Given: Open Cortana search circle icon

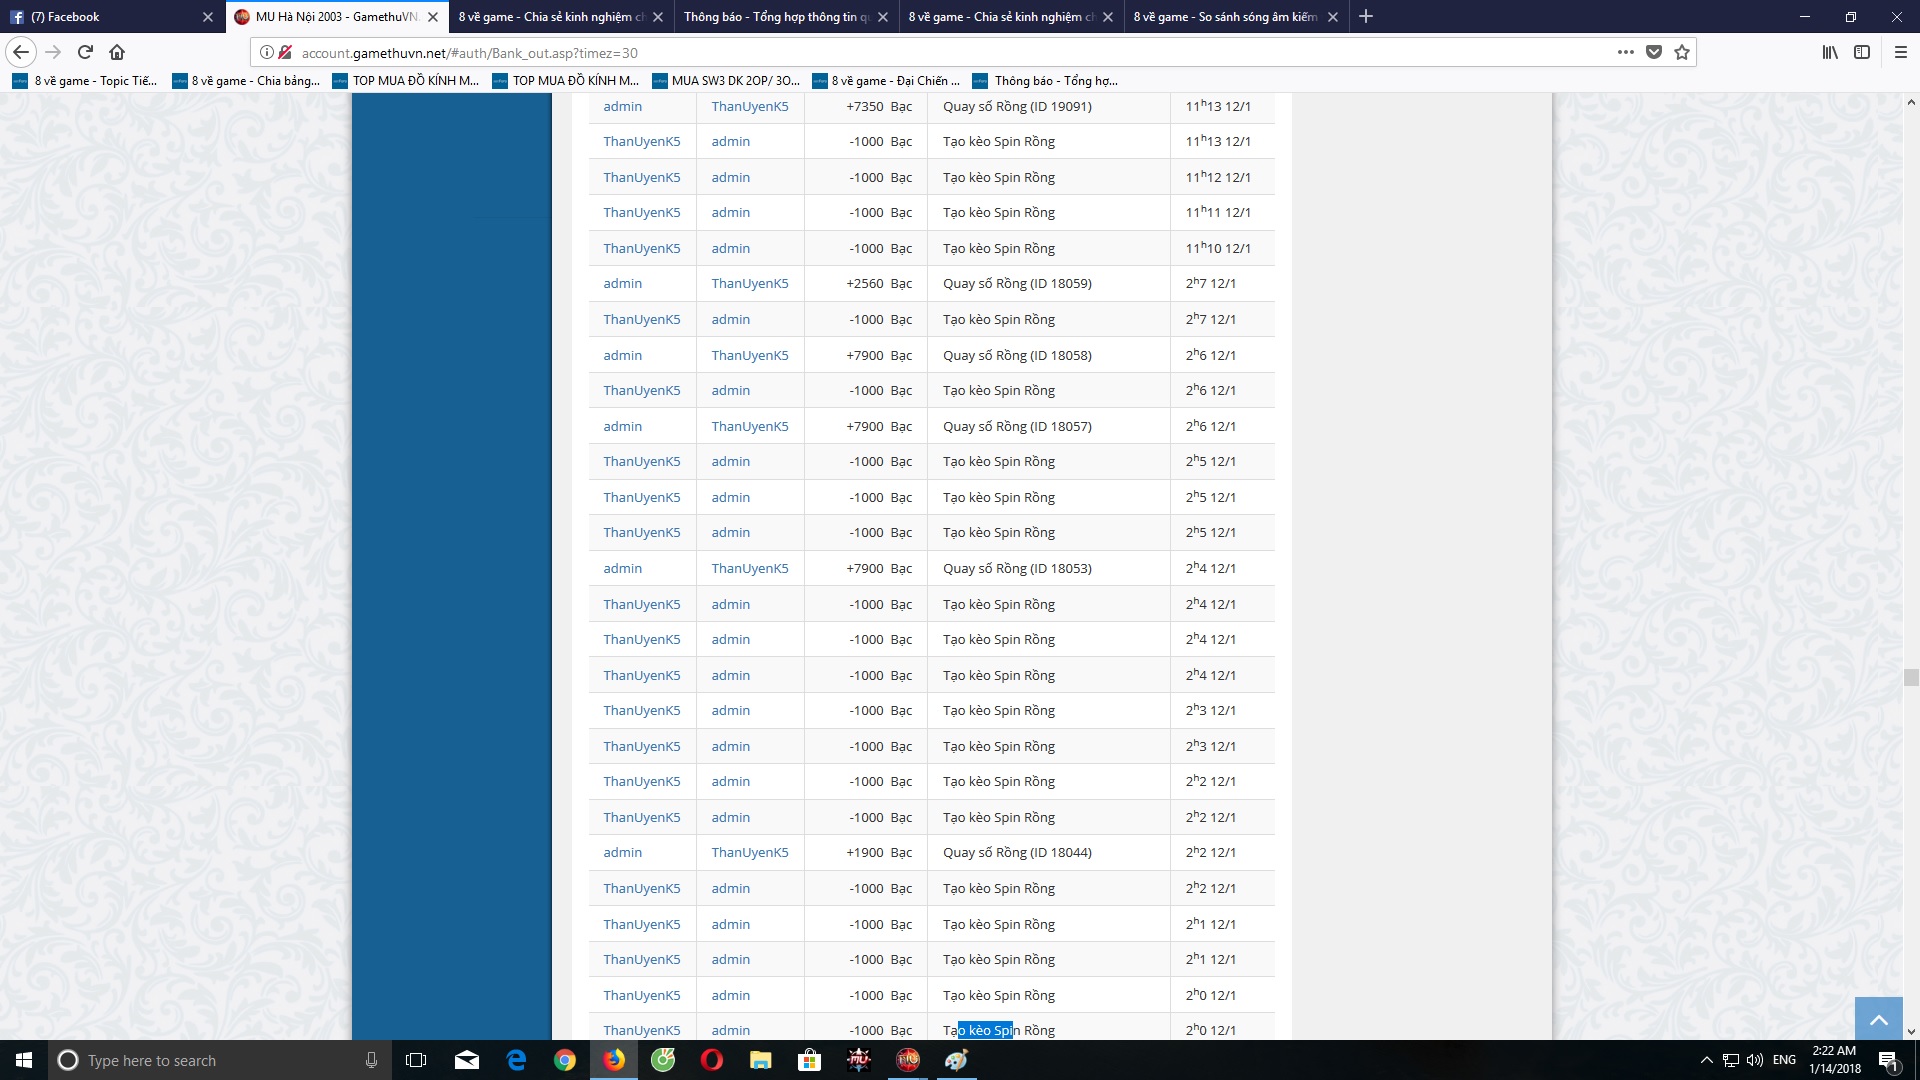Looking at the screenshot, I should 68,1060.
